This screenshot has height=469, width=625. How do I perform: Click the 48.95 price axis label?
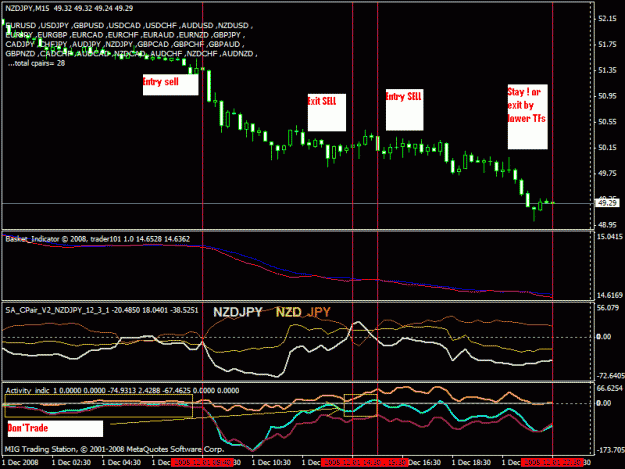tap(607, 225)
